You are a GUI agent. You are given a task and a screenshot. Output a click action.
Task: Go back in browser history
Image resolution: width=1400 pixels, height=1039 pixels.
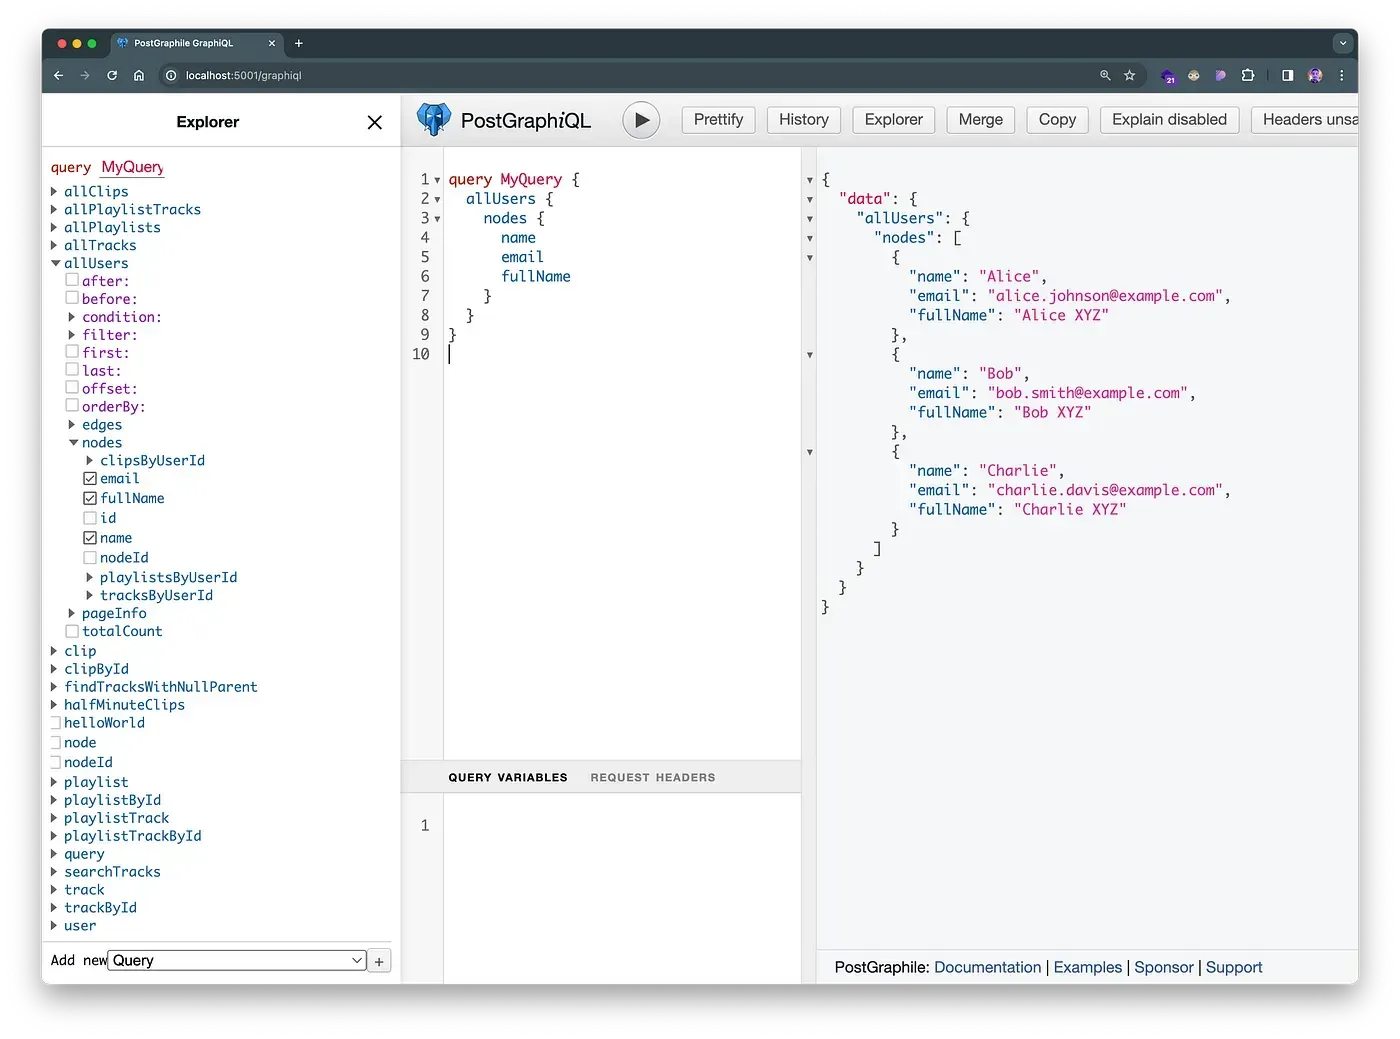click(58, 75)
